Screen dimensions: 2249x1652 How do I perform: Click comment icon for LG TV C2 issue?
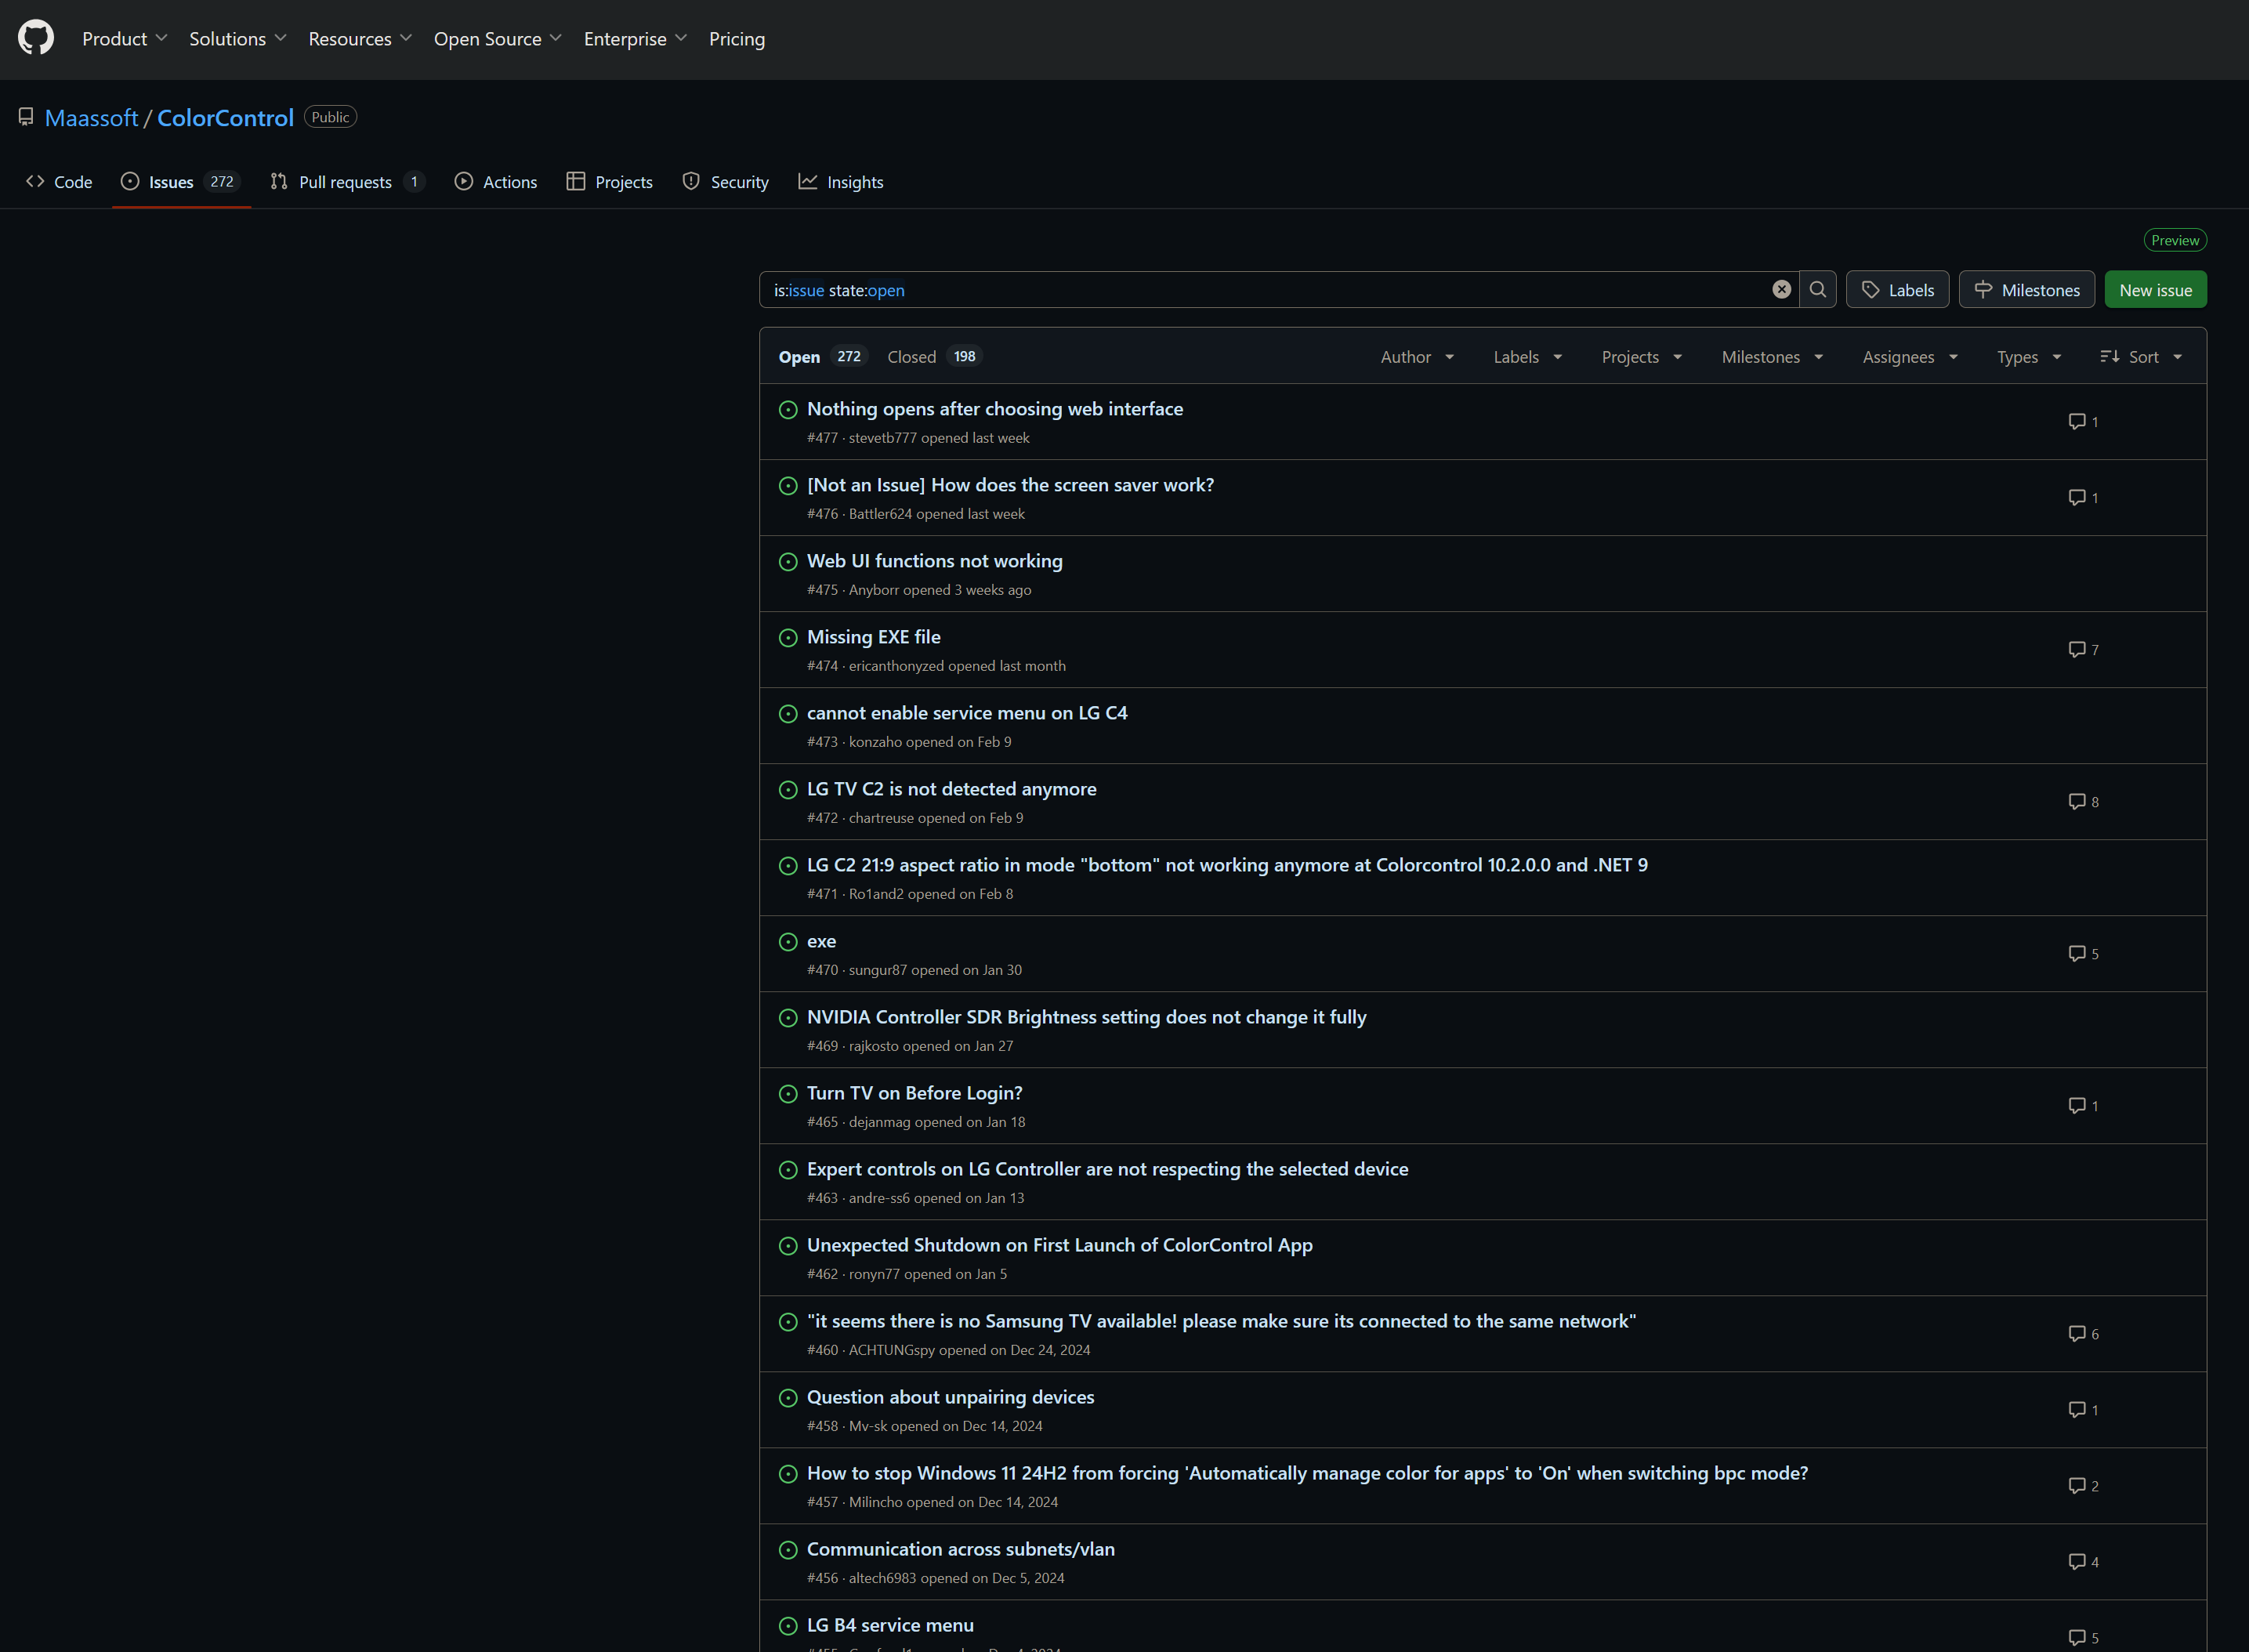2076,802
